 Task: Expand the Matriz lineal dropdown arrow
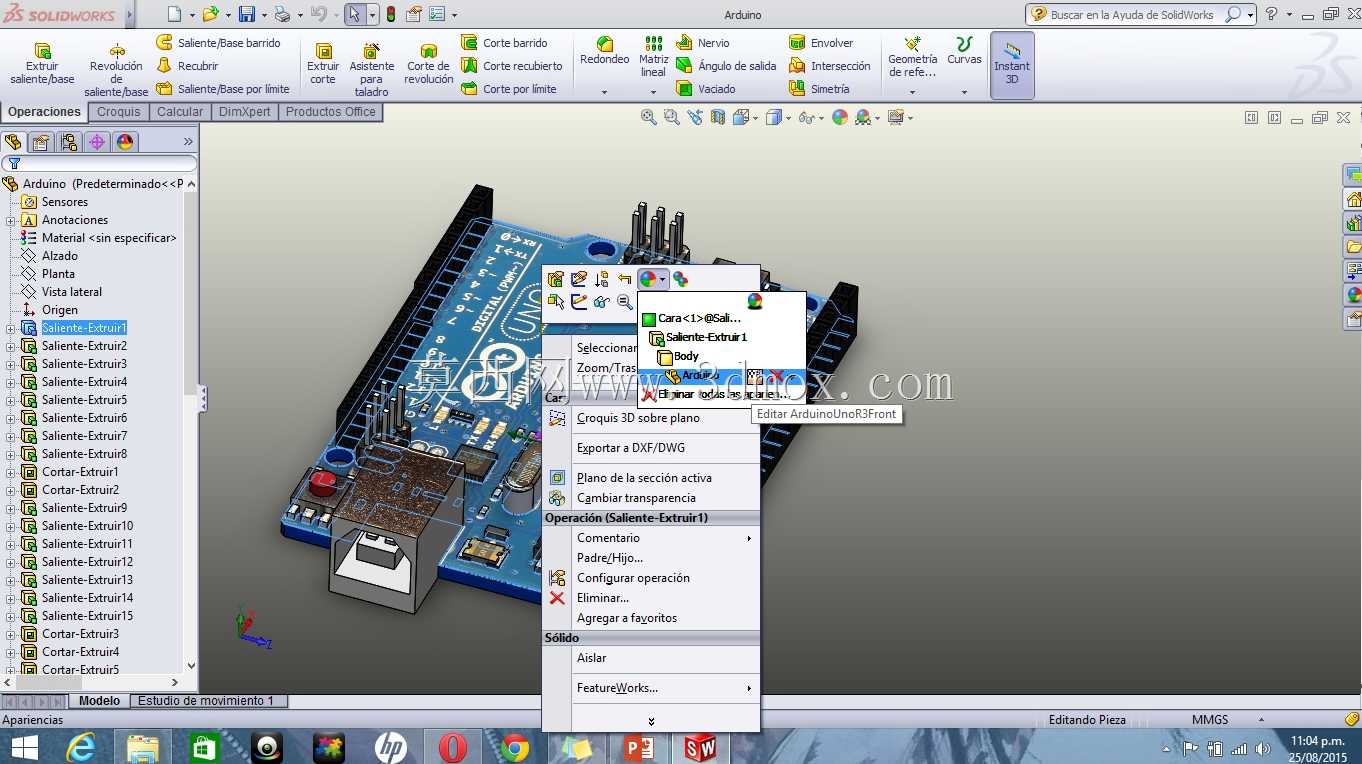click(653, 92)
